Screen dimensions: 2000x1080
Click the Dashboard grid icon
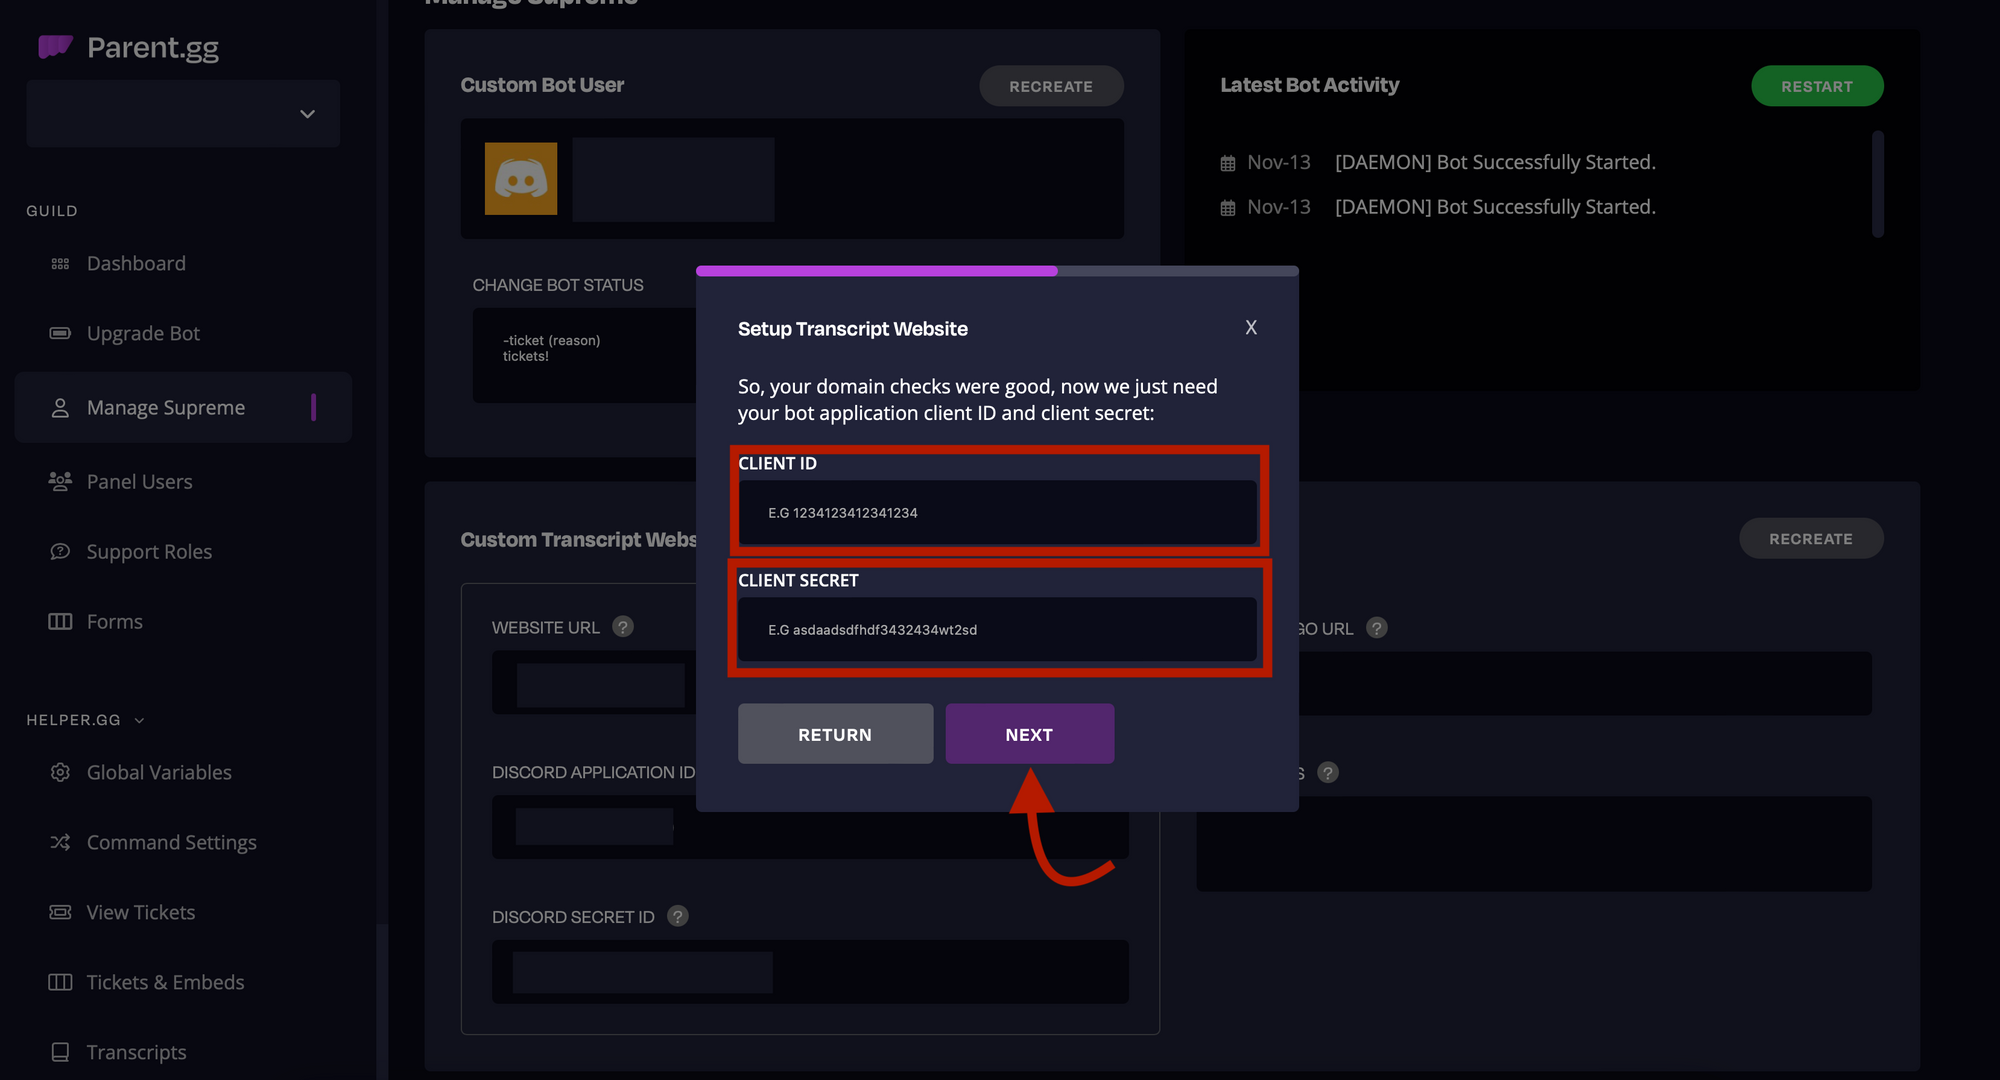[60, 264]
